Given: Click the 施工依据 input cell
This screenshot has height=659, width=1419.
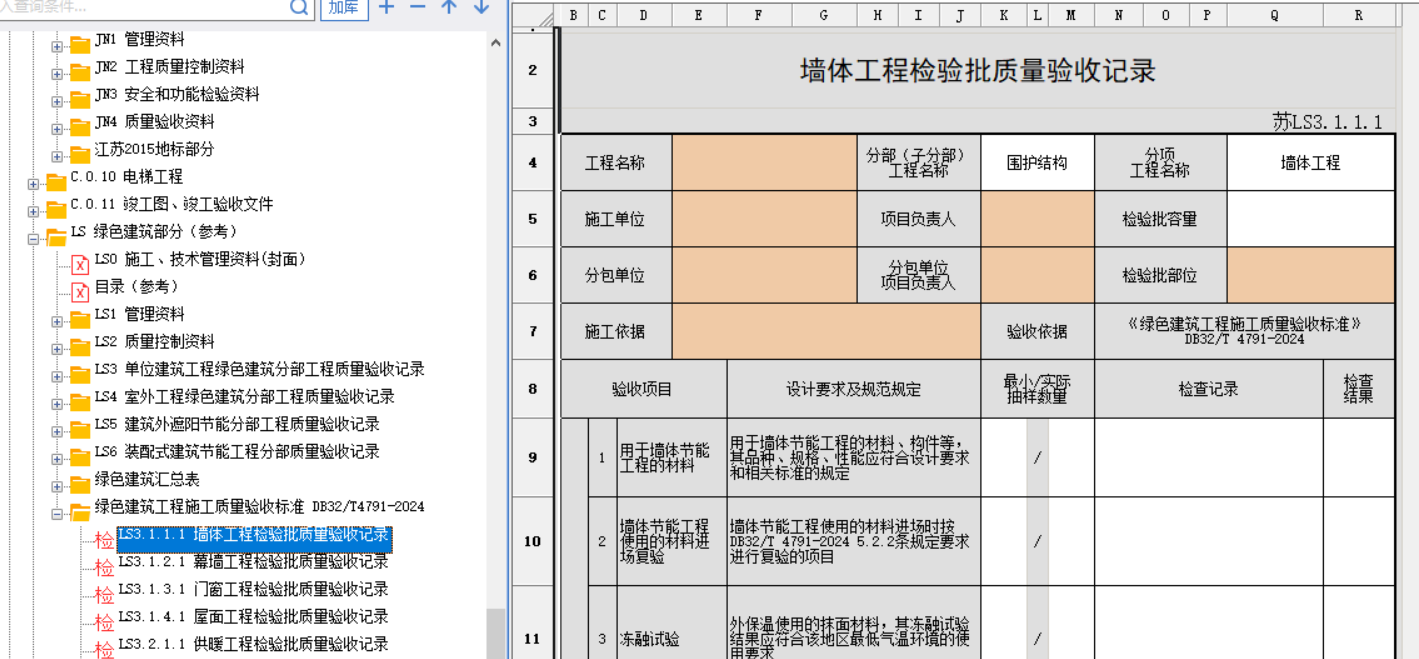Looking at the screenshot, I should pos(826,331).
